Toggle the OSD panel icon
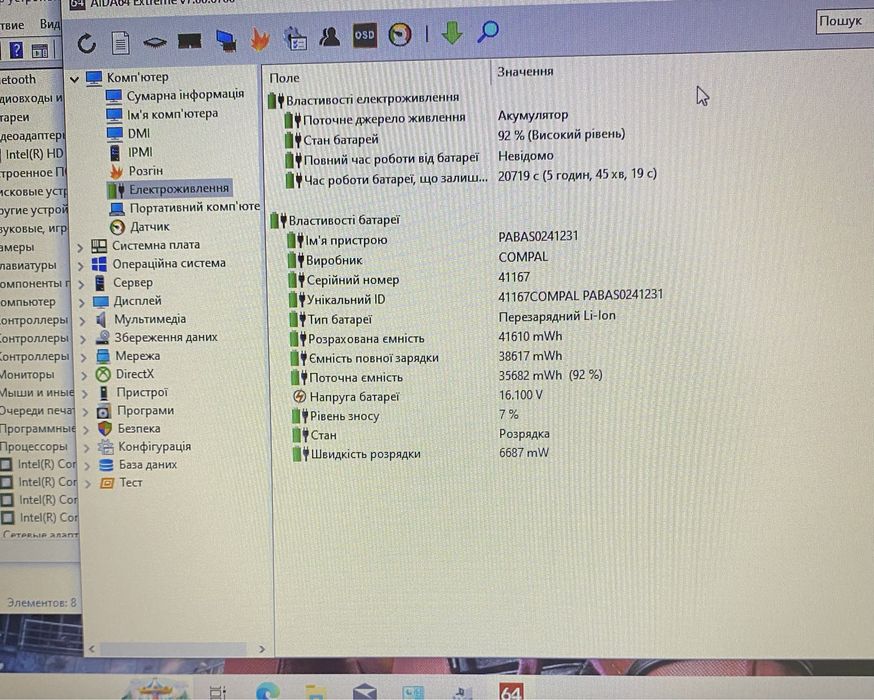 pos(365,35)
